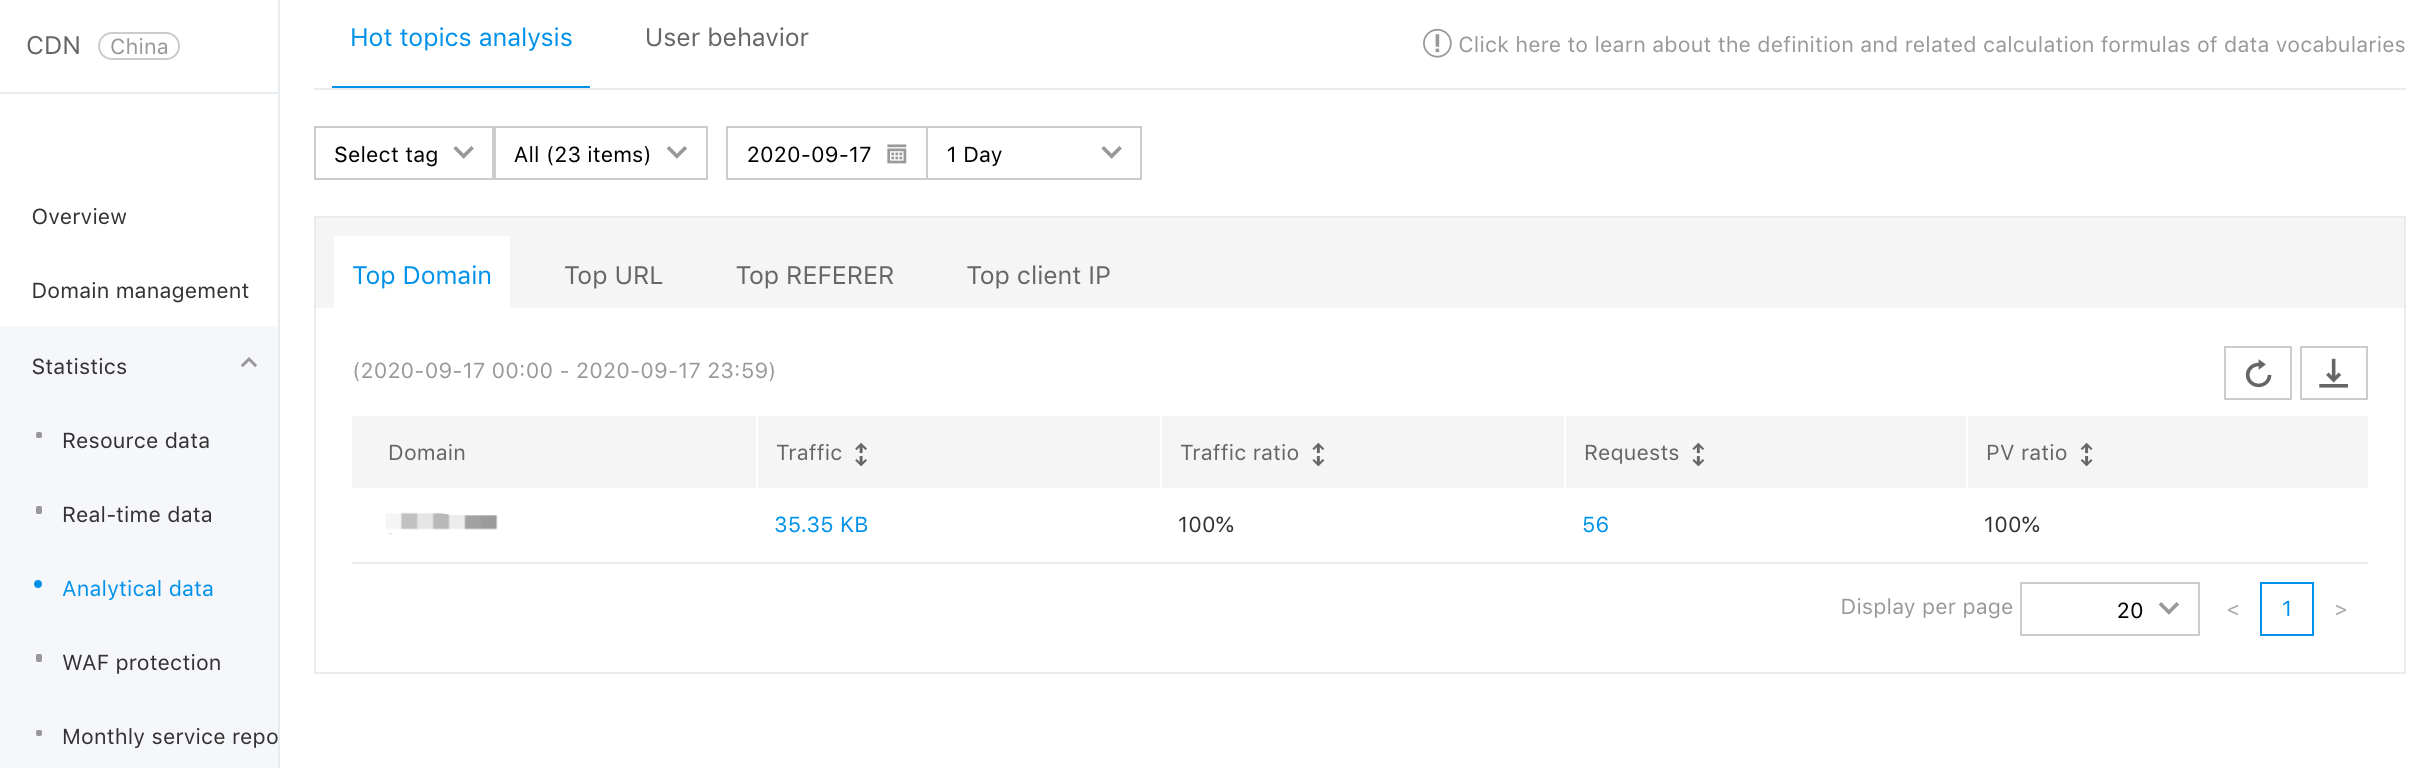Image resolution: width=2422 pixels, height=768 pixels.
Task: Click the blurred domain name cell
Action: tap(442, 522)
